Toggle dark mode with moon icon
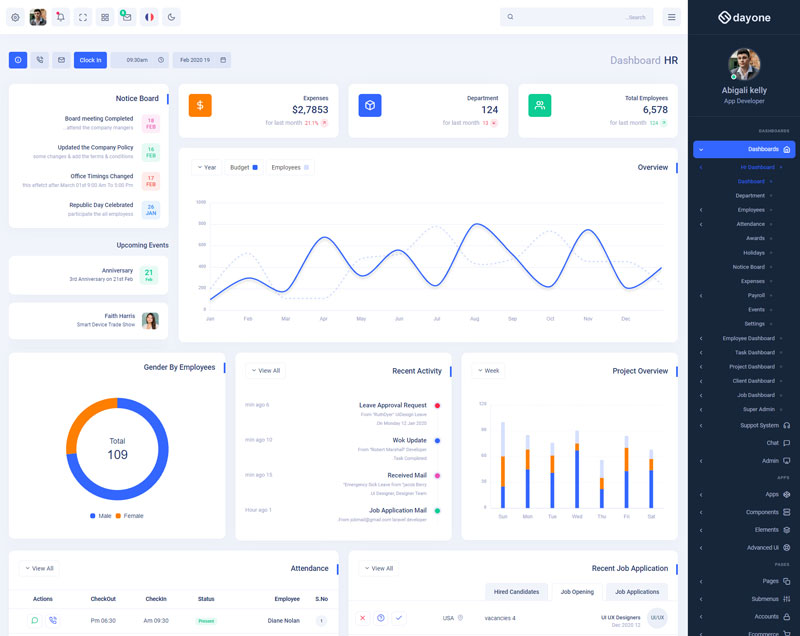Screen dimensions: 800x636 click(172, 17)
